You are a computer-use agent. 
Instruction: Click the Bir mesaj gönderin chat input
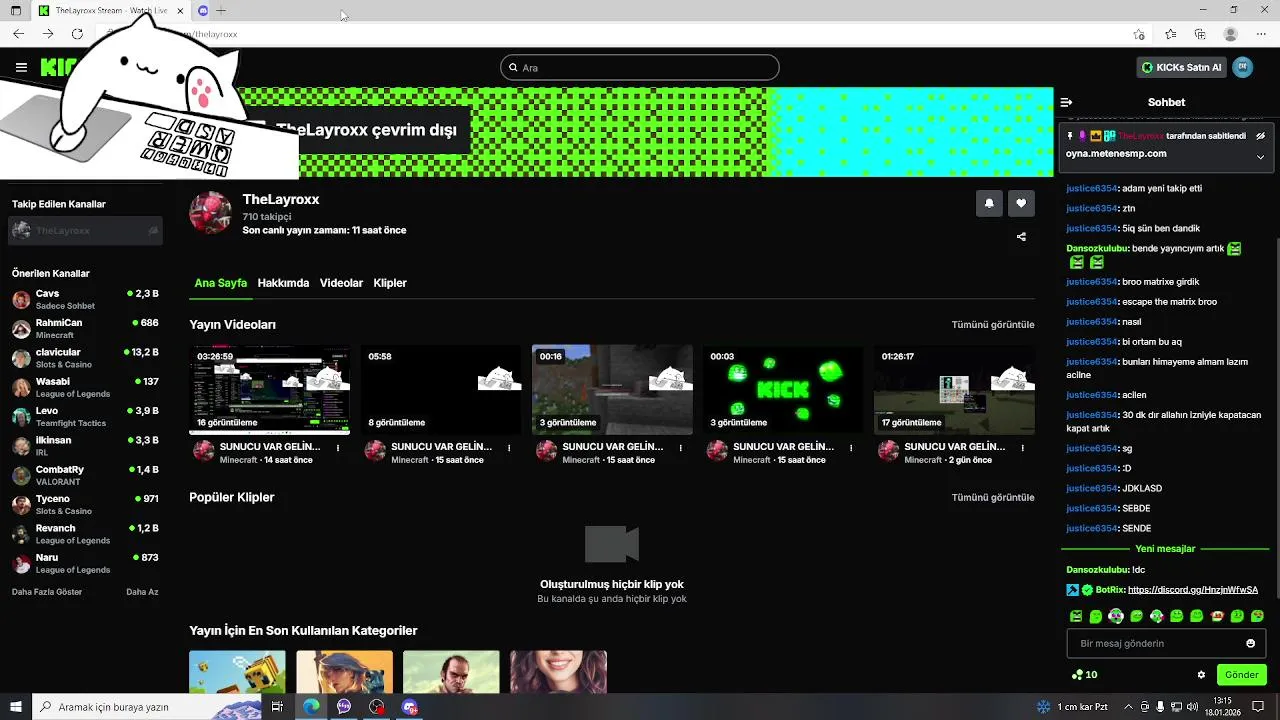pos(1166,643)
